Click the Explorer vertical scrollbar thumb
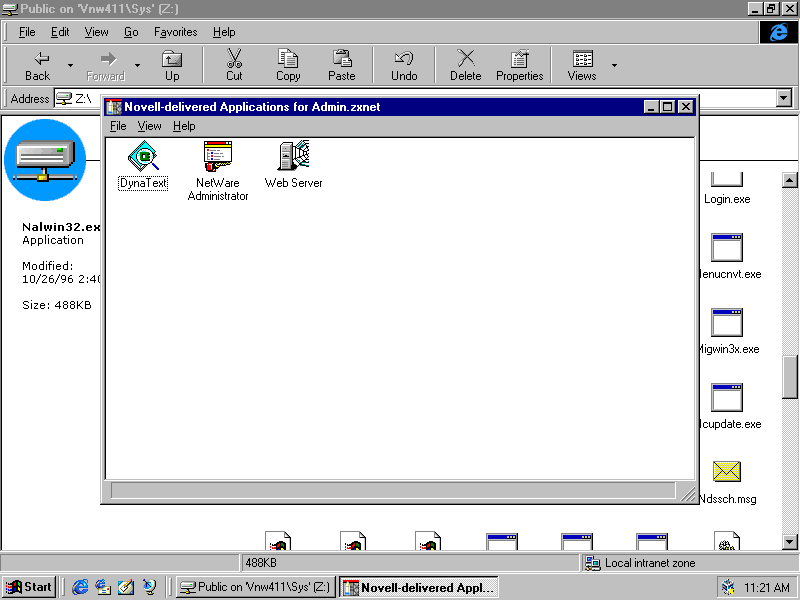 789,378
